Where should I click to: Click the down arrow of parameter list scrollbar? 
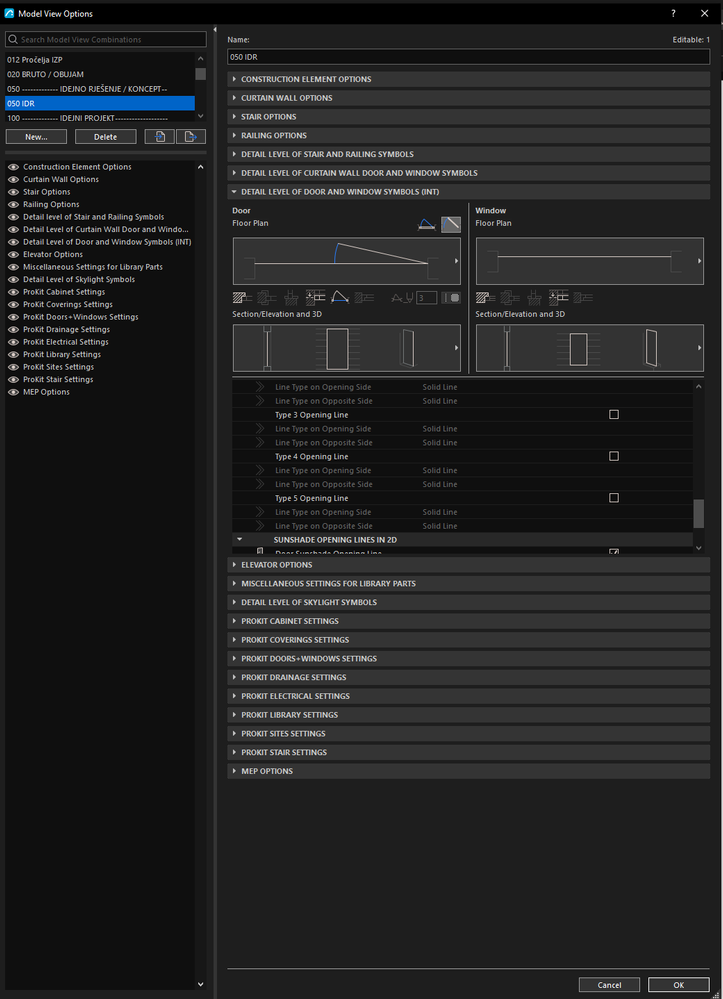[x=699, y=548]
